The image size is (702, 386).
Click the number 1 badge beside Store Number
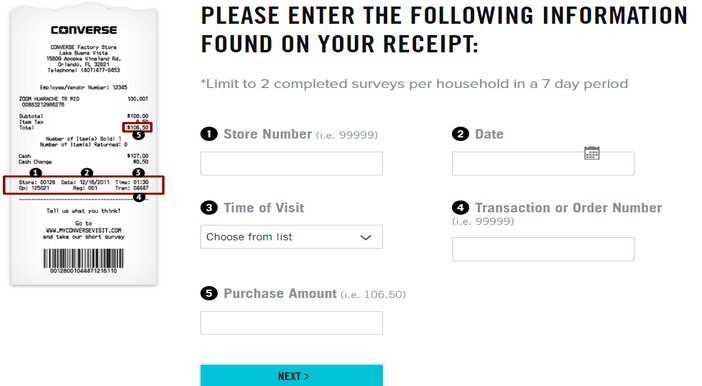click(209, 134)
